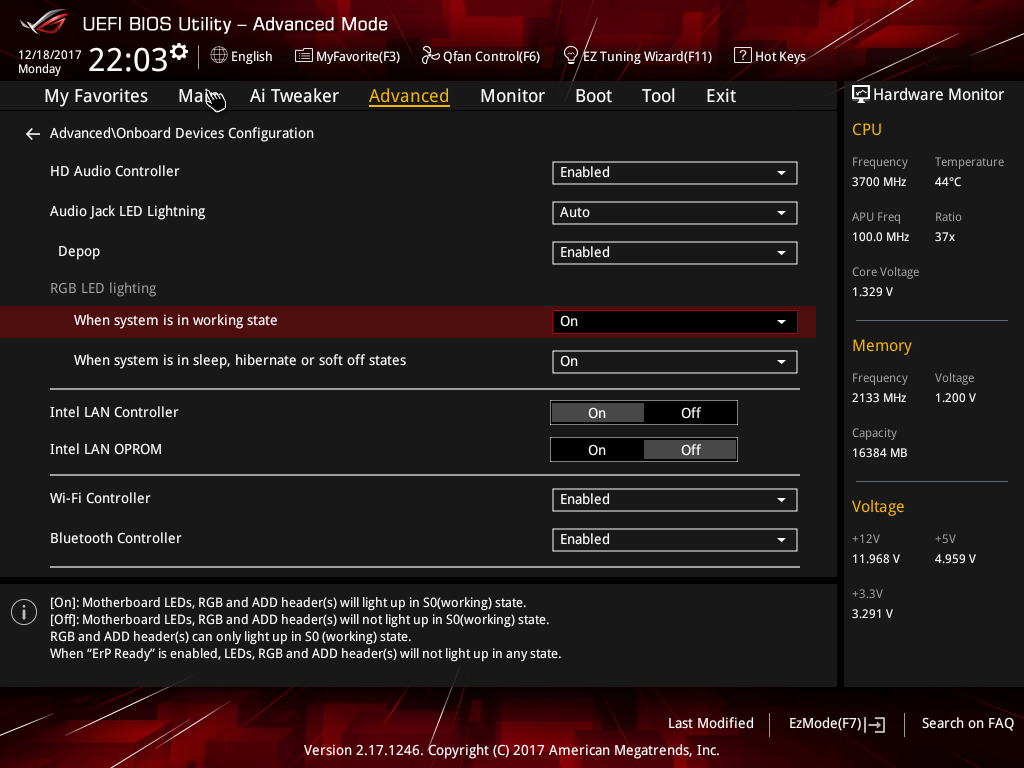Click English language button
Screen dimensions: 1024x768
click(x=242, y=56)
